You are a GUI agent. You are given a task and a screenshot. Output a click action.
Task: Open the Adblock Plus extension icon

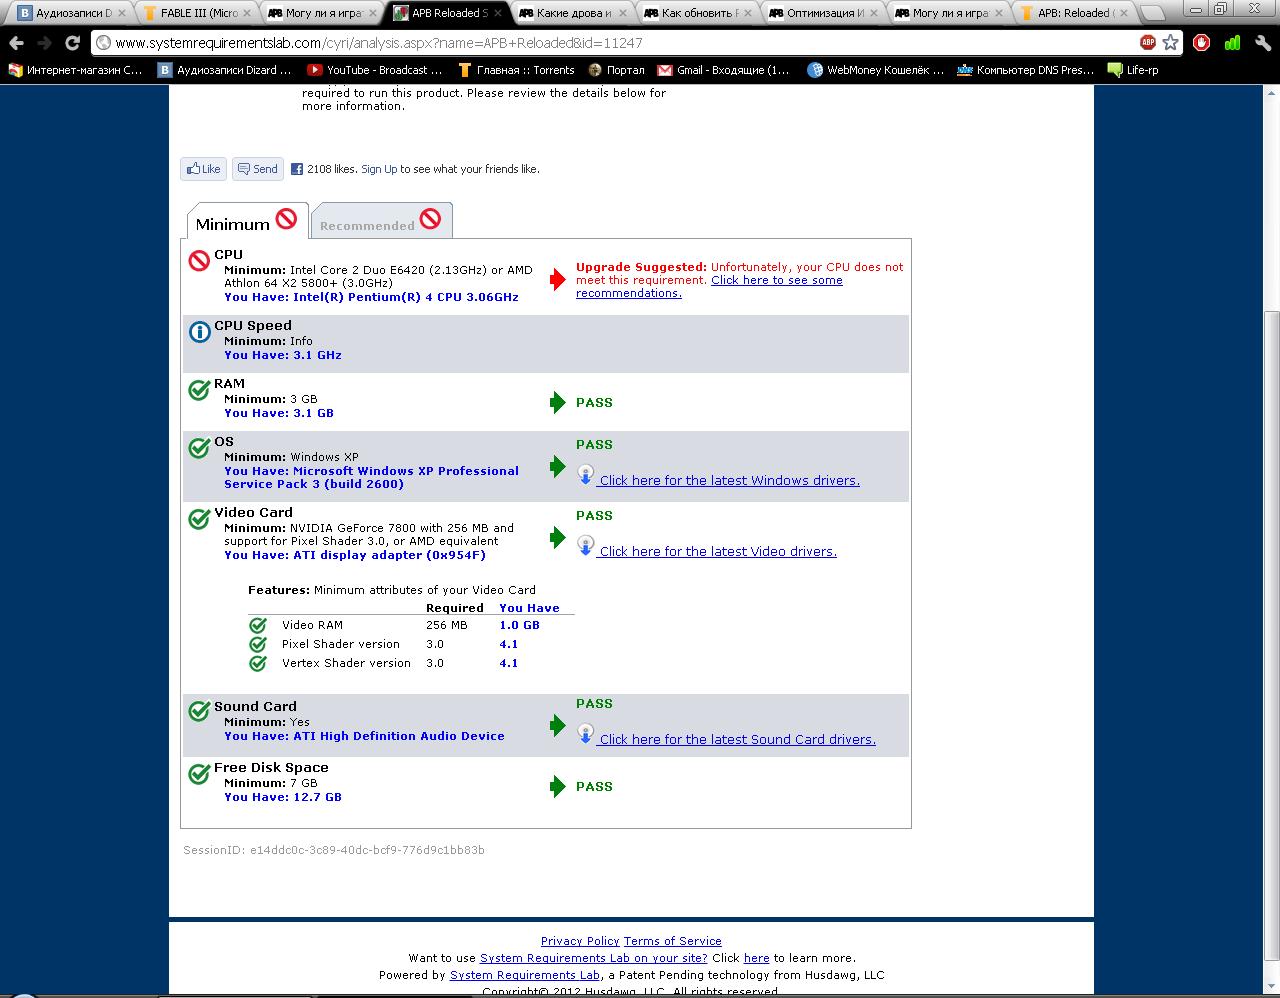(x=1148, y=43)
